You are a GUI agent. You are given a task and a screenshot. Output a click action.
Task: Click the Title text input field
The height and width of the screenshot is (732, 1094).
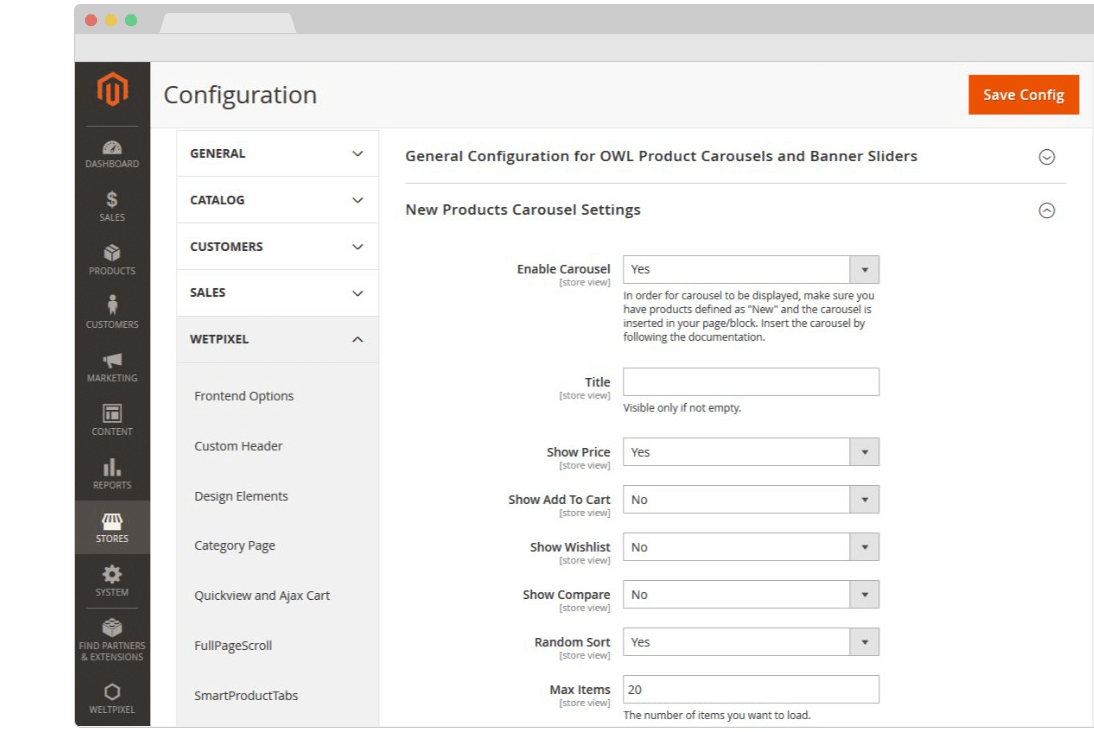click(750, 382)
